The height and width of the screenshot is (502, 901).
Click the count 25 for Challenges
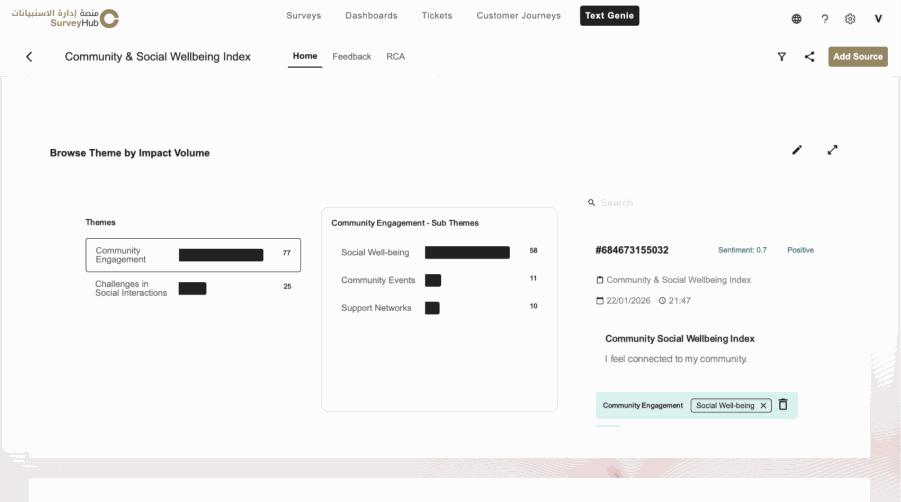click(x=287, y=286)
